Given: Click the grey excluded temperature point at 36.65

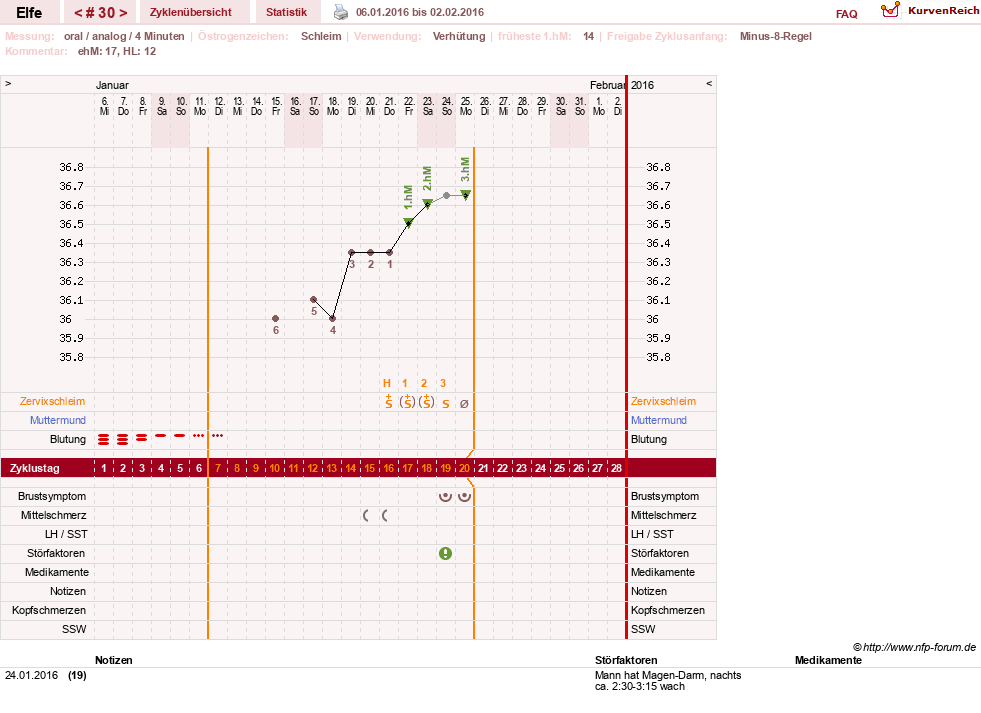Looking at the screenshot, I should (x=447, y=196).
